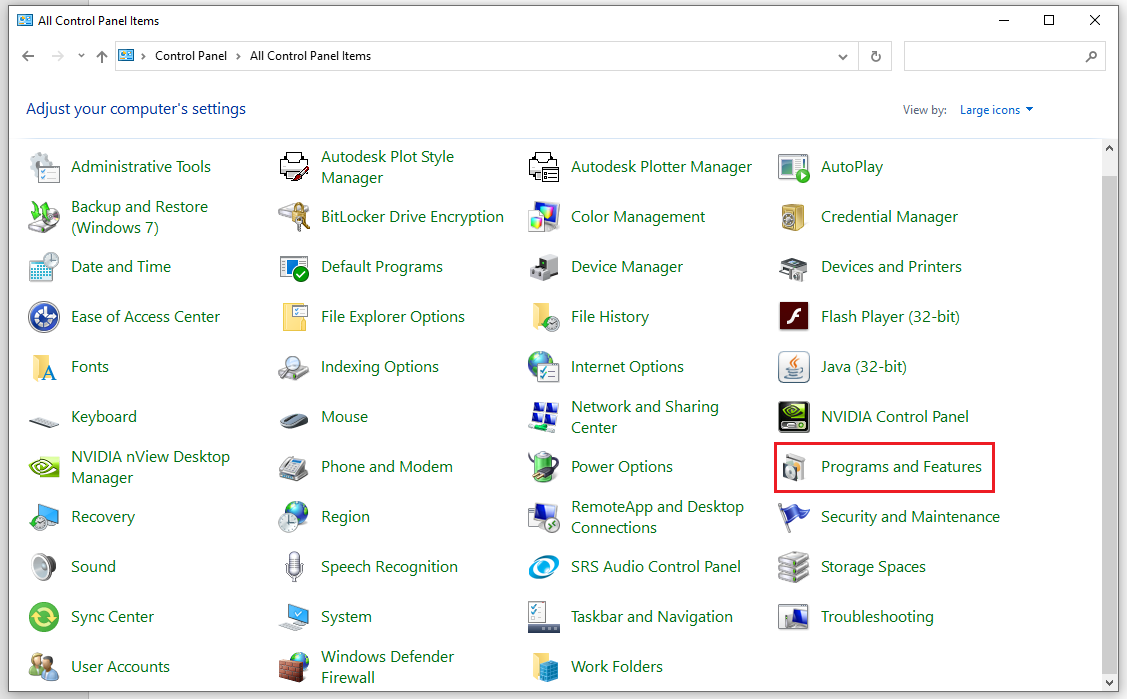Launch BitLocker Drive Encryption
This screenshot has width=1127, height=699.
pos(412,216)
